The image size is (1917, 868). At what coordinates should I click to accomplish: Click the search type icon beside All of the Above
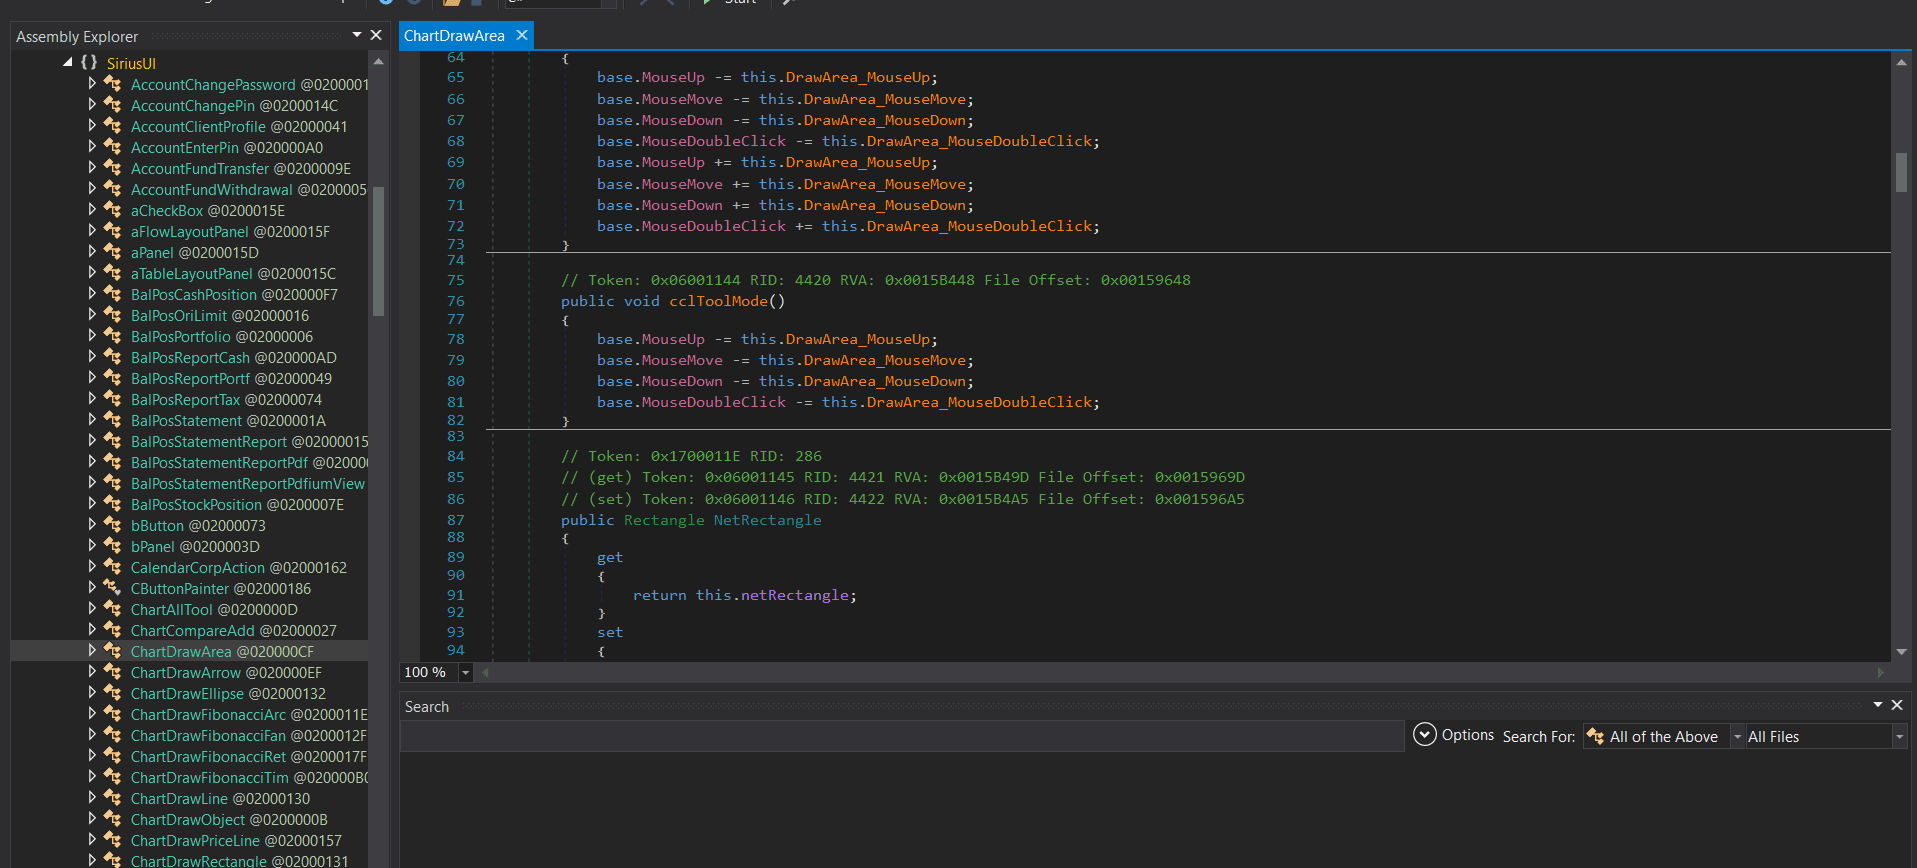click(1595, 736)
